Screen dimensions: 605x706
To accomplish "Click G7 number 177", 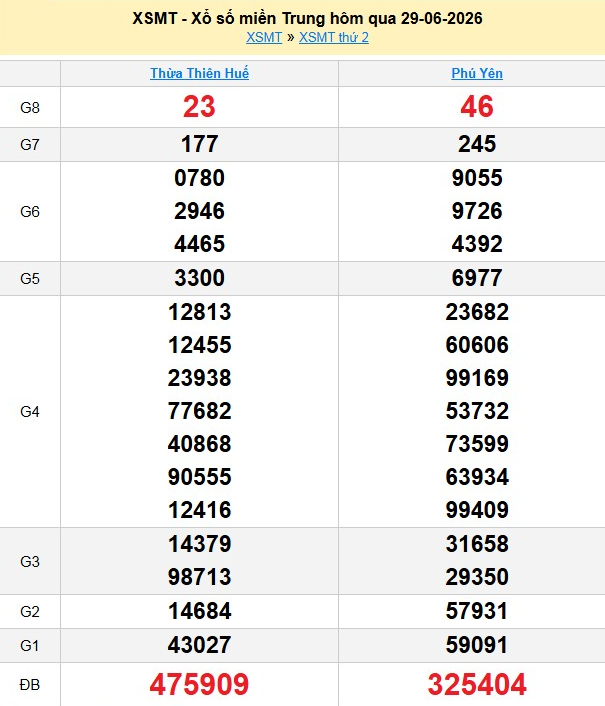I will tap(199, 144).
